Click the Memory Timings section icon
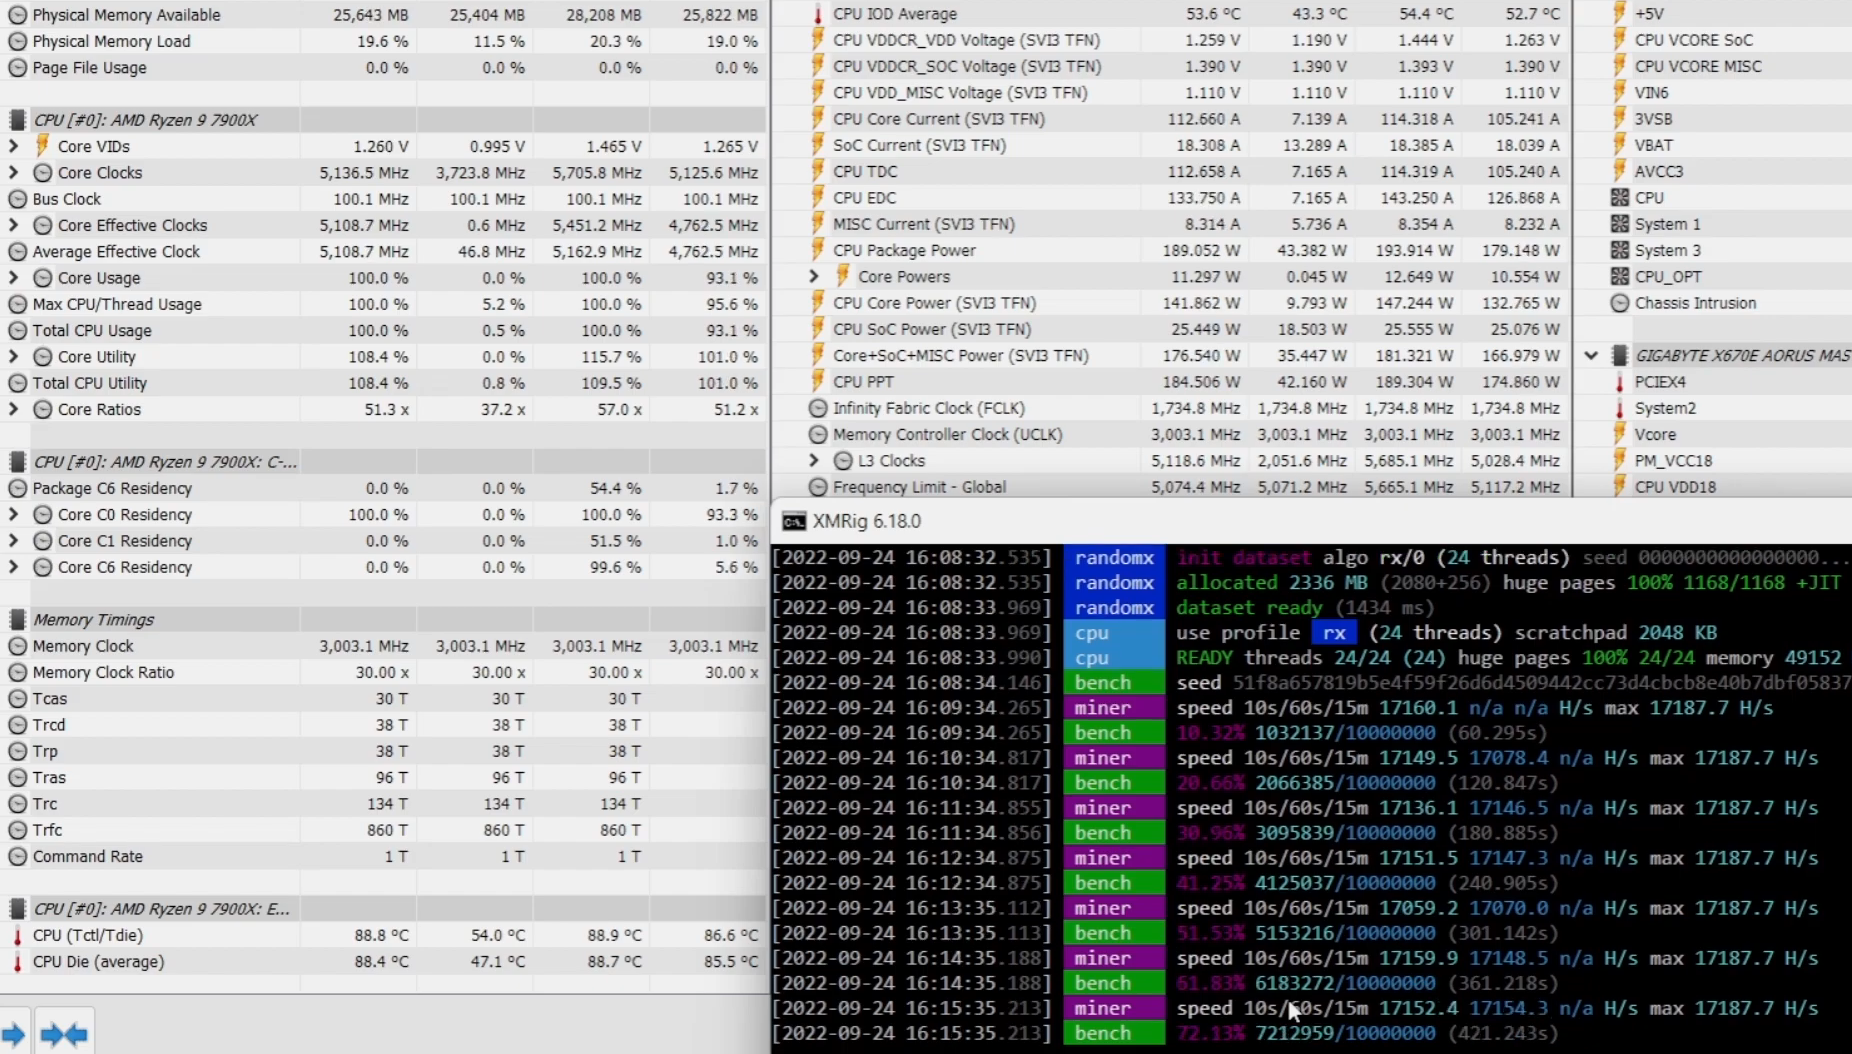The height and width of the screenshot is (1054, 1852). [17, 620]
